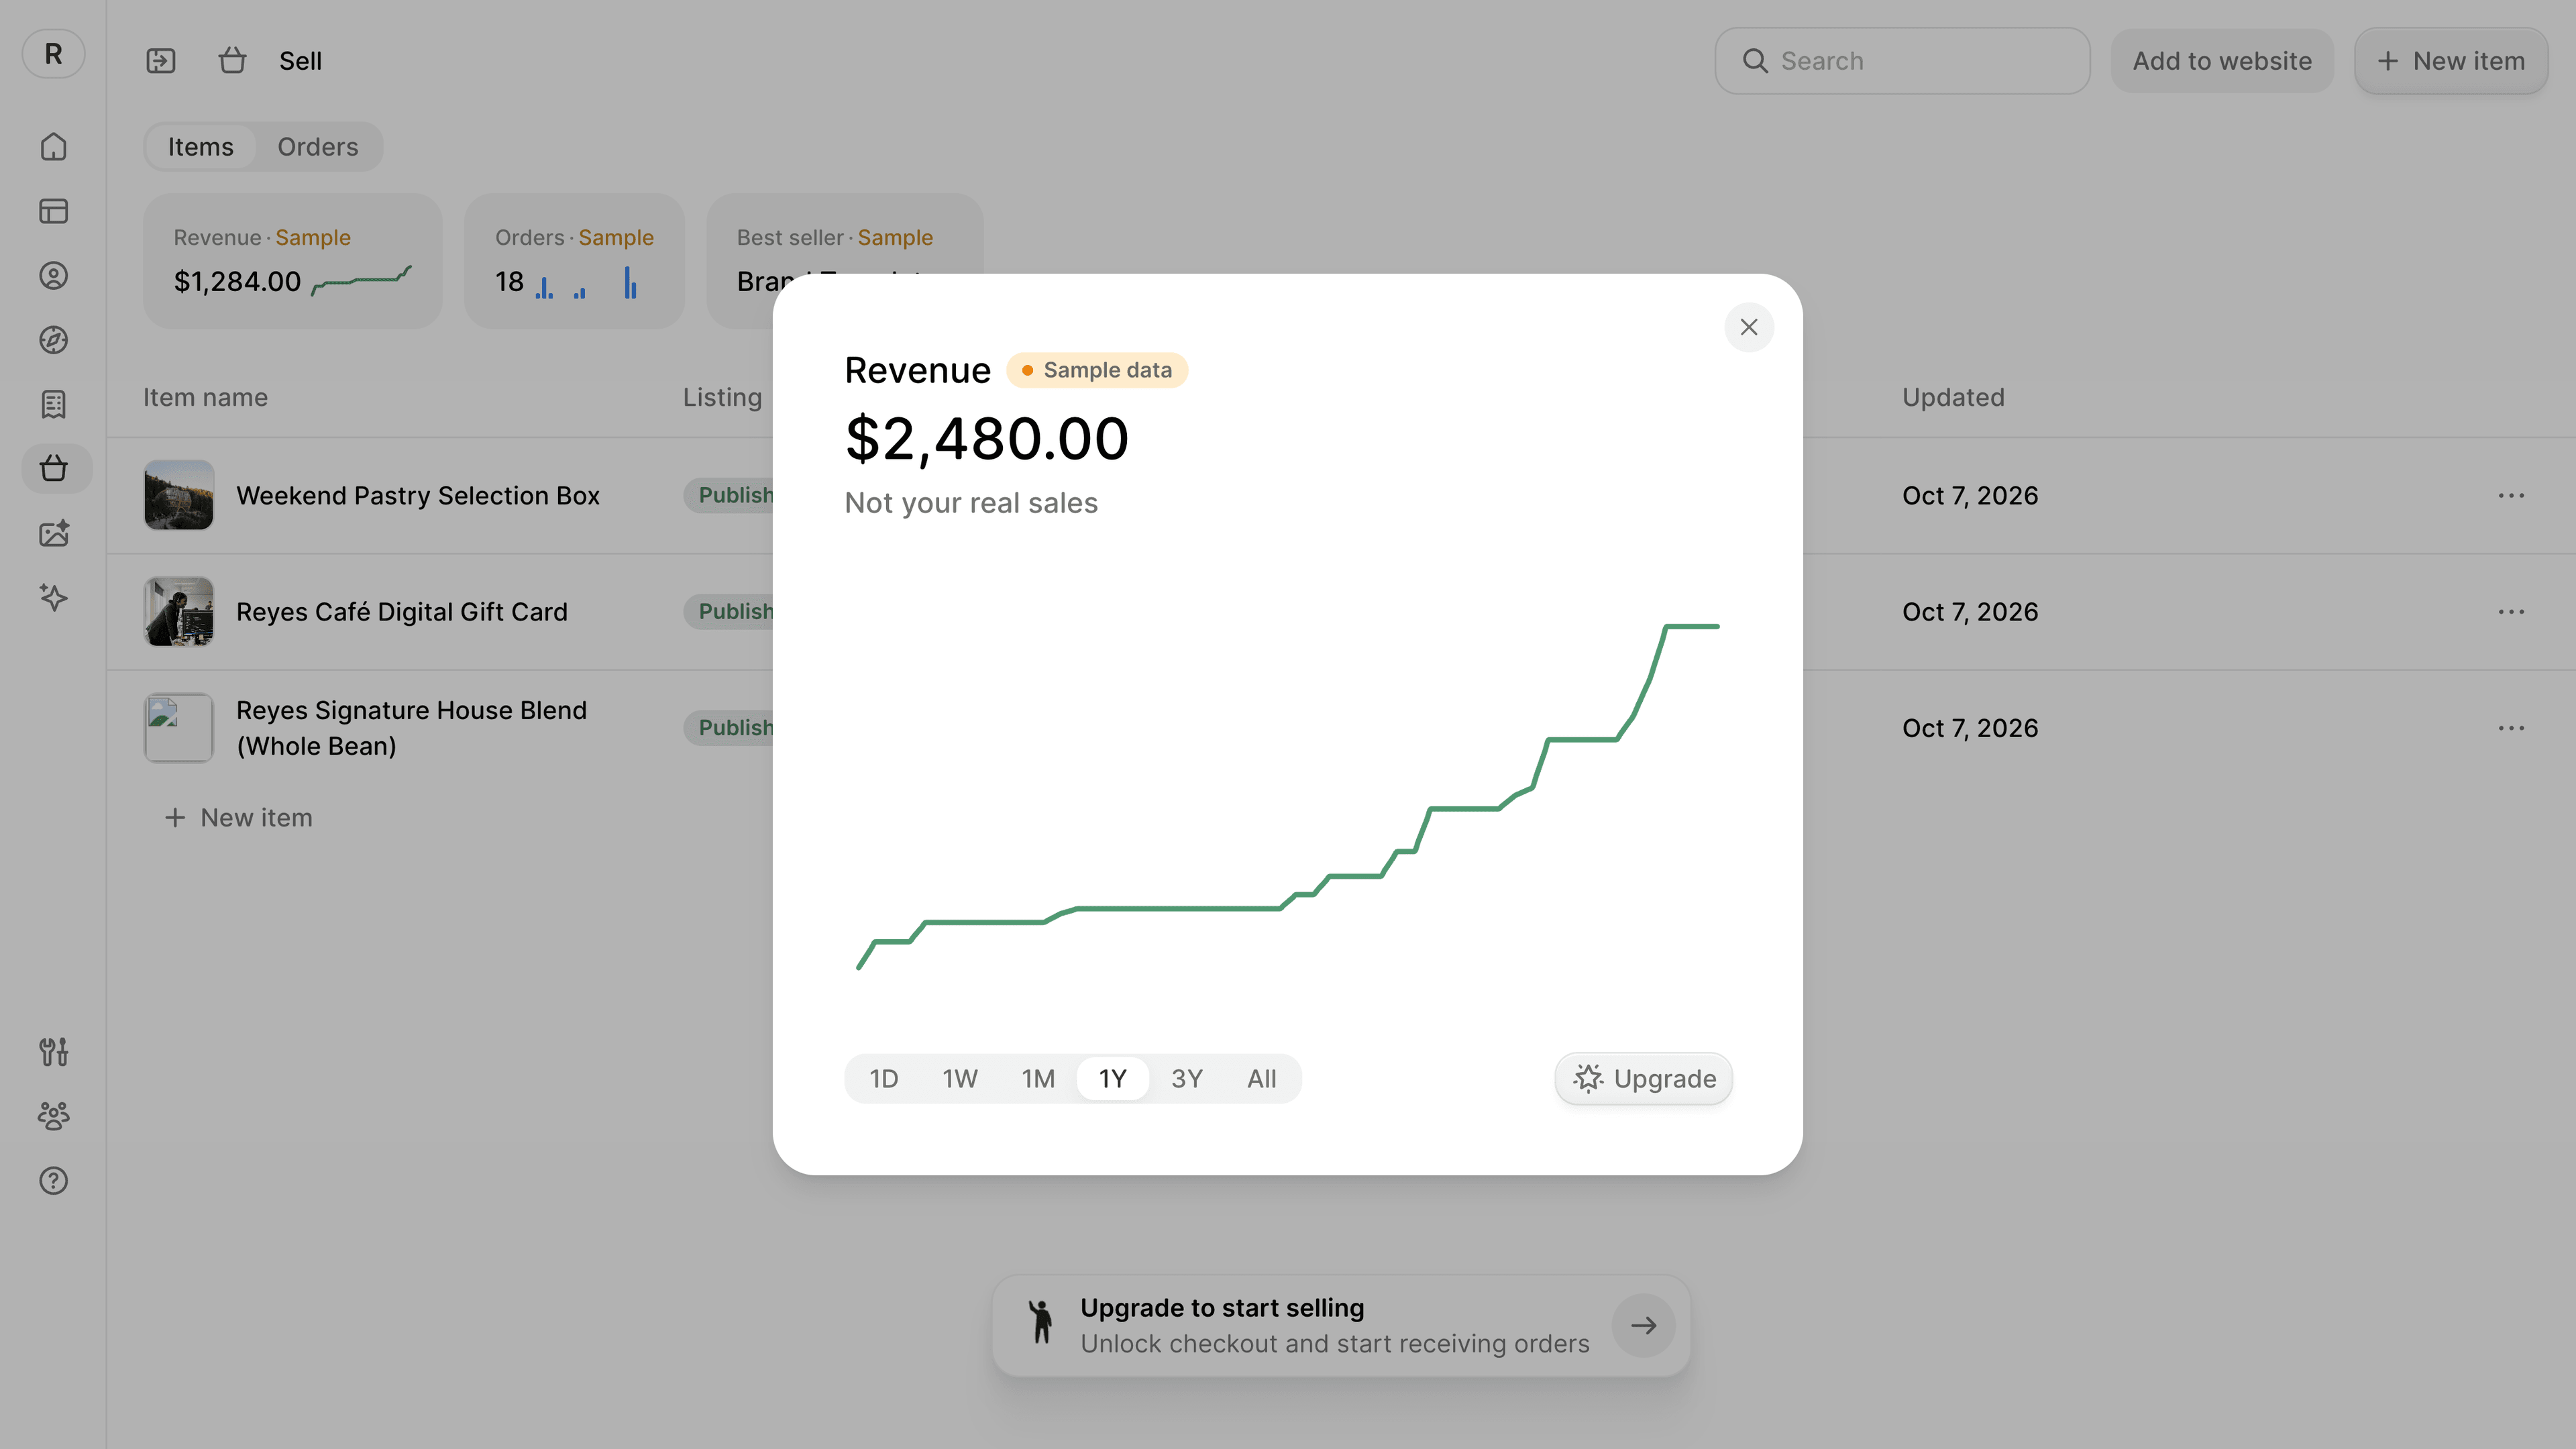Select the 1D time range
2576x1449 pixels.
click(x=883, y=1079)
